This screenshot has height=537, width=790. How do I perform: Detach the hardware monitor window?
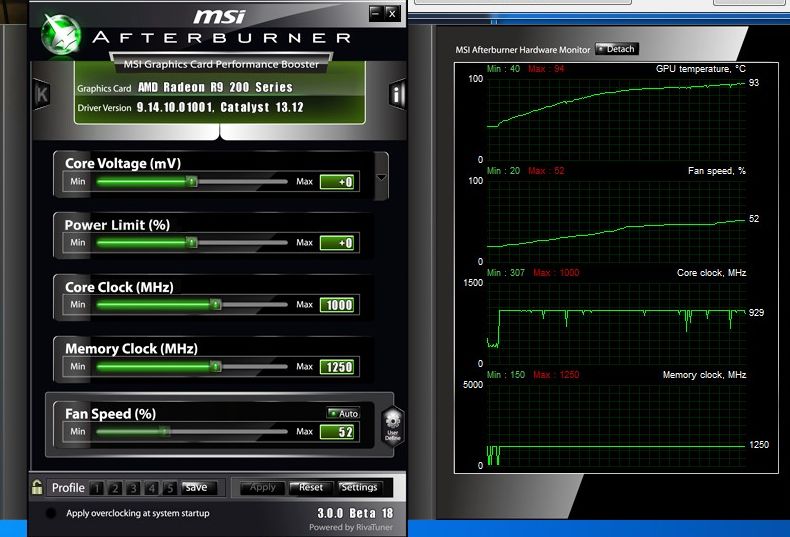coord(616,49)
